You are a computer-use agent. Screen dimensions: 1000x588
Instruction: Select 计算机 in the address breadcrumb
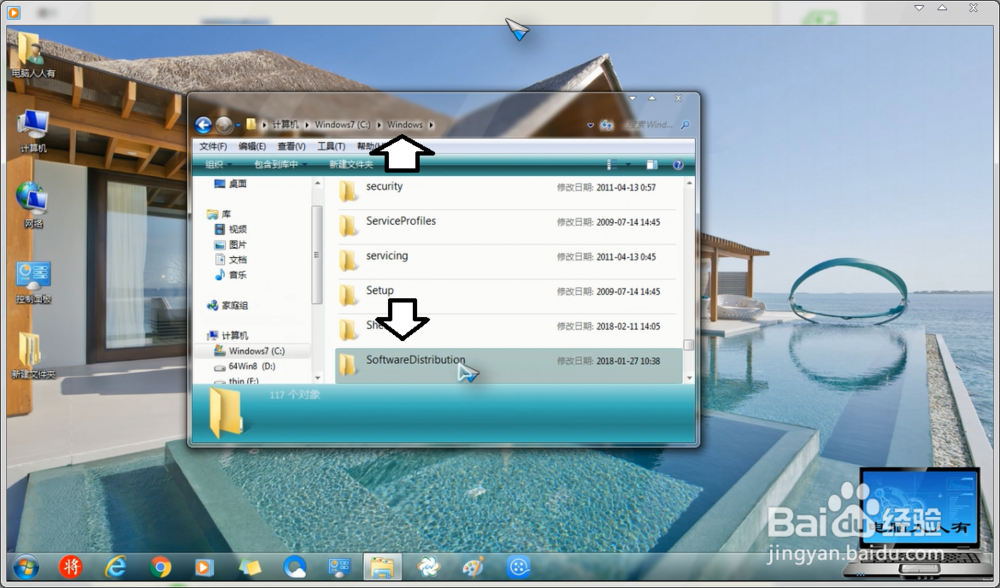coord(285,124)
